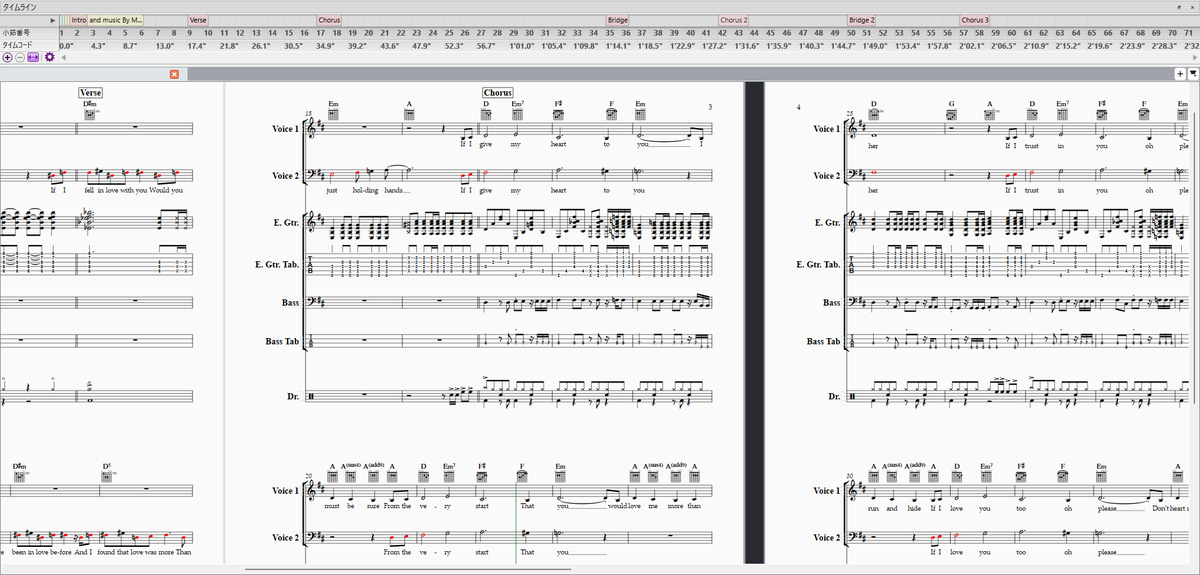This screenshot has height=575, width=1200.
Task: Jump to Chorus 2 timeline marker
Action: tap(733, 20)
